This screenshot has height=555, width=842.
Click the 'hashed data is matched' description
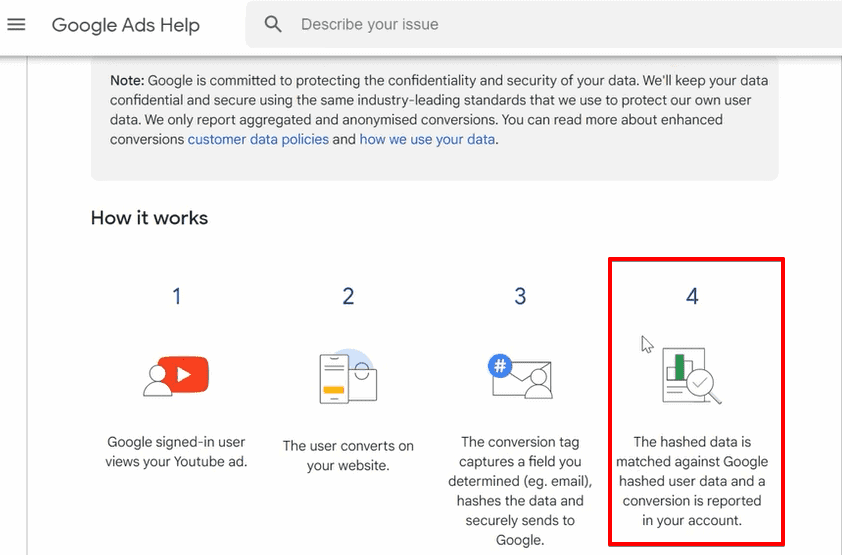(x=692, y=481)
